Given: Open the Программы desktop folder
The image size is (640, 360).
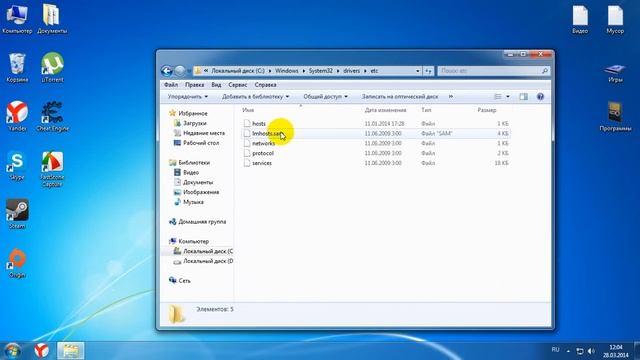Looking at the screenshot, I should (x=615, y=116).
